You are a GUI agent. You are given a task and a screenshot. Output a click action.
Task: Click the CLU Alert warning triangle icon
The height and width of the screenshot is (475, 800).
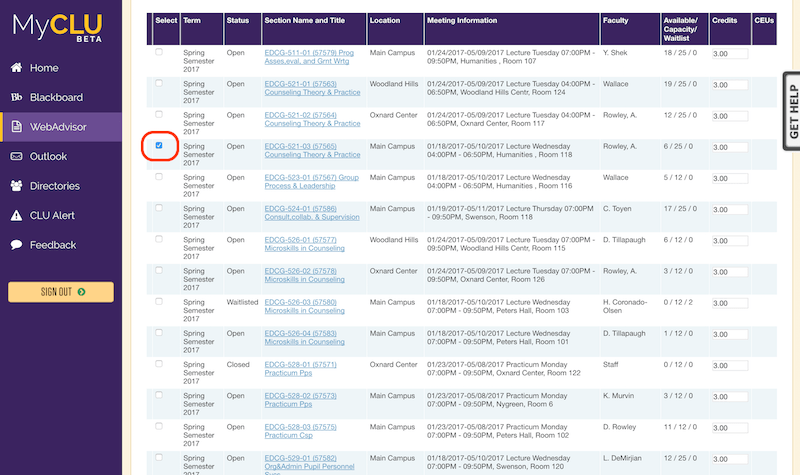[16, 215]
